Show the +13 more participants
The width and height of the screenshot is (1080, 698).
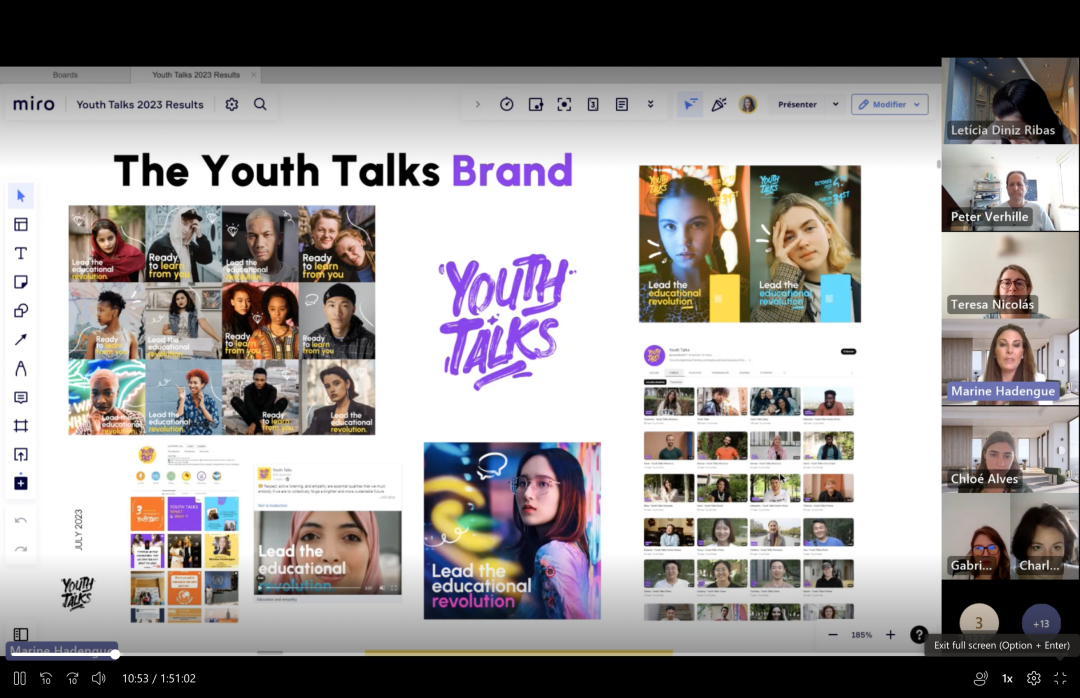coord(1041,623)
